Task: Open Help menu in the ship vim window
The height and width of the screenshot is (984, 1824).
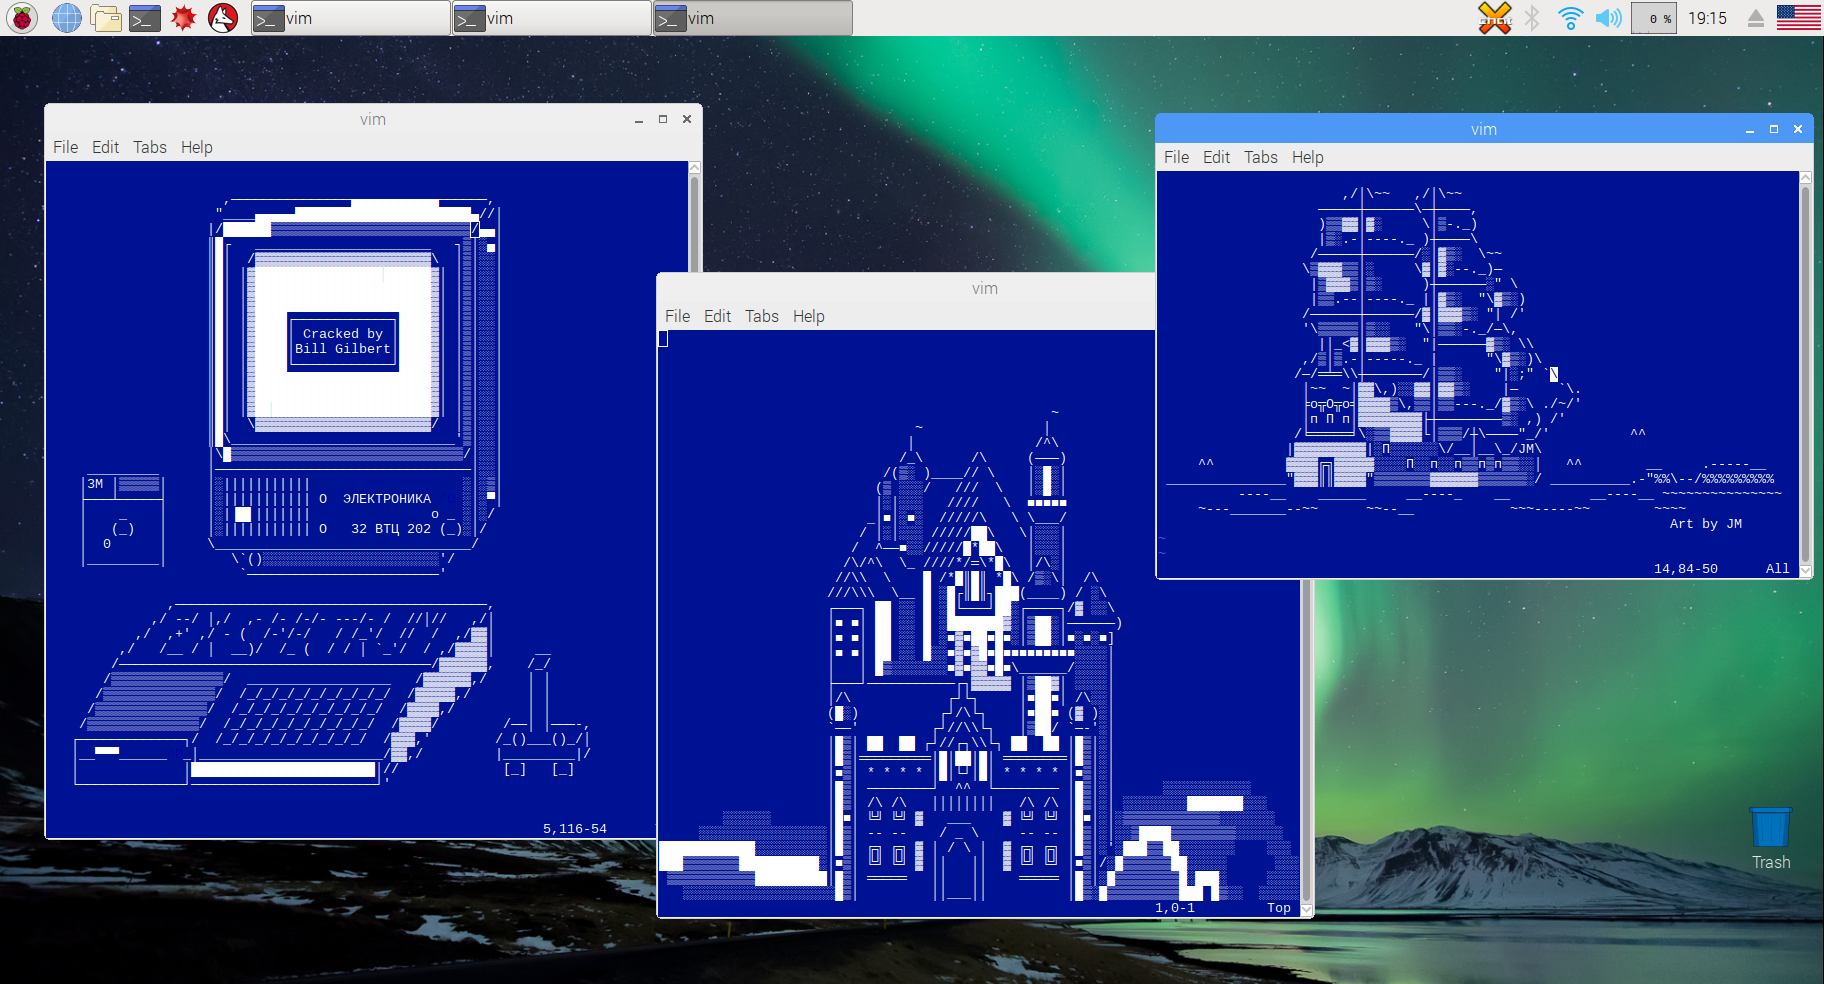Action: pyautogui.click(x=1308, y=157)
